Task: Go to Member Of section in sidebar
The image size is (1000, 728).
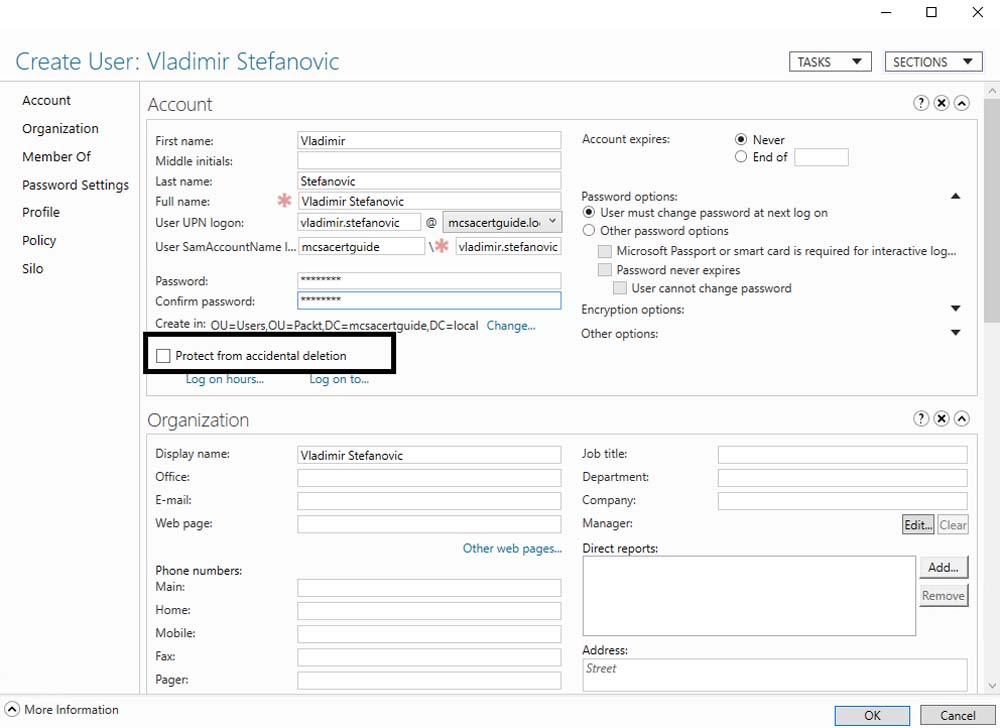Action: click(56, 157)
